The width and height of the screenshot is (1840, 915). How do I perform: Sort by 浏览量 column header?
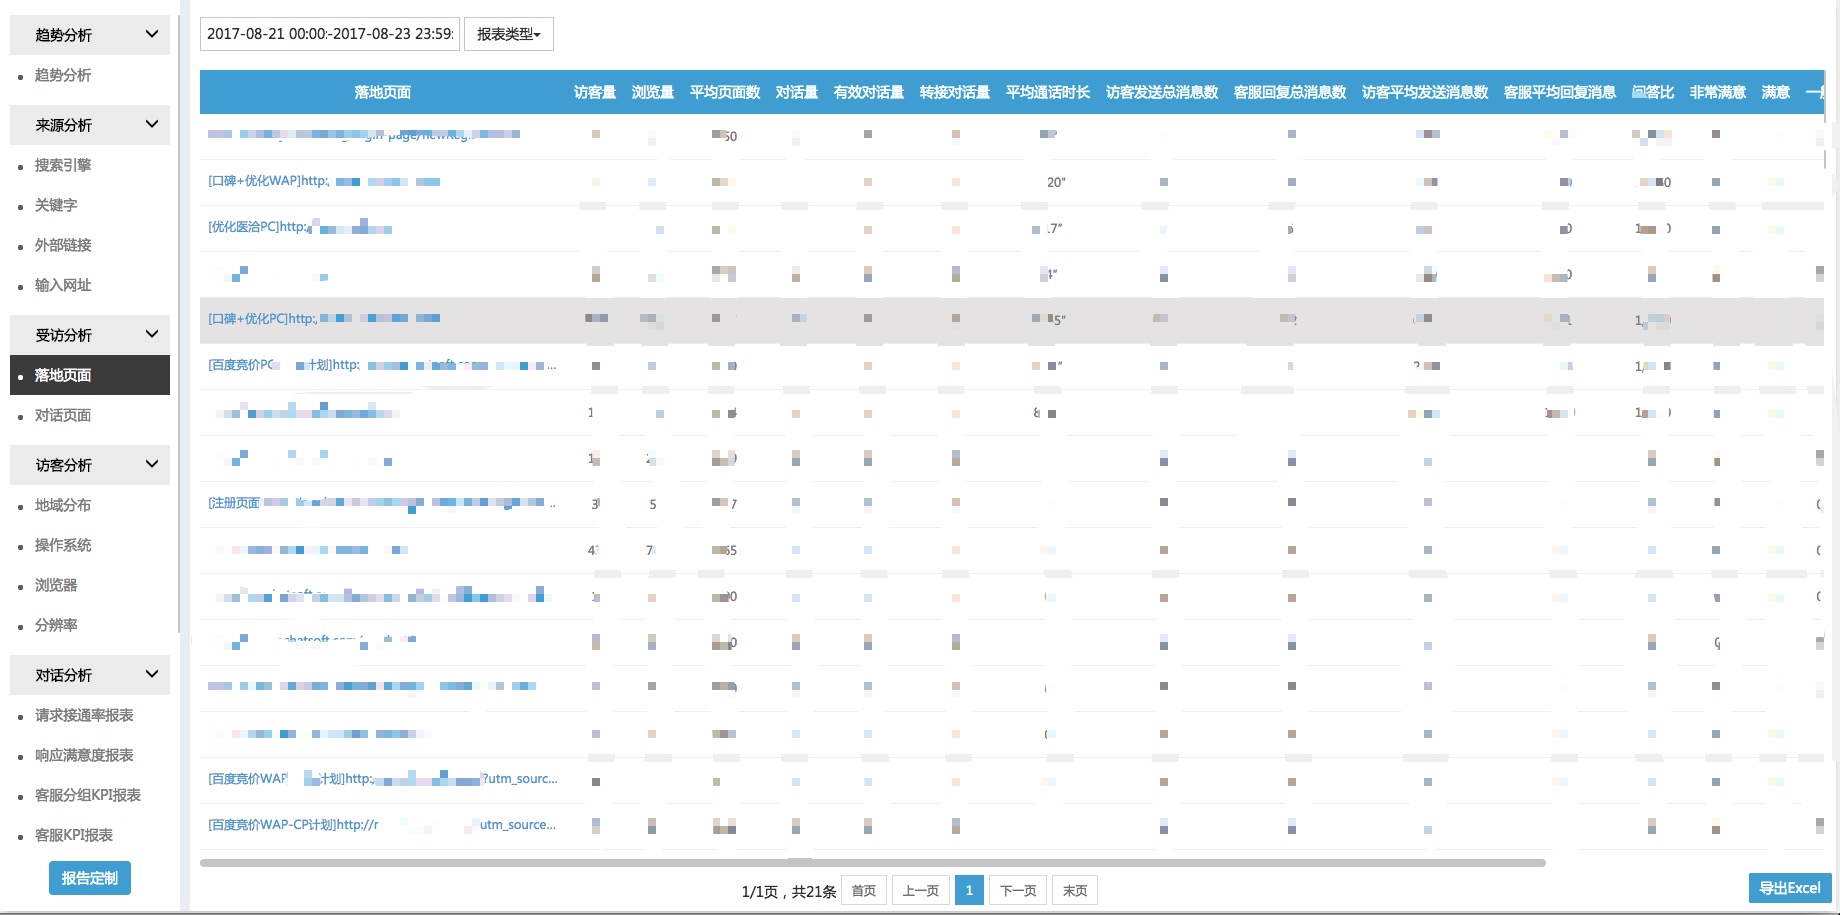tap(653, 92)
